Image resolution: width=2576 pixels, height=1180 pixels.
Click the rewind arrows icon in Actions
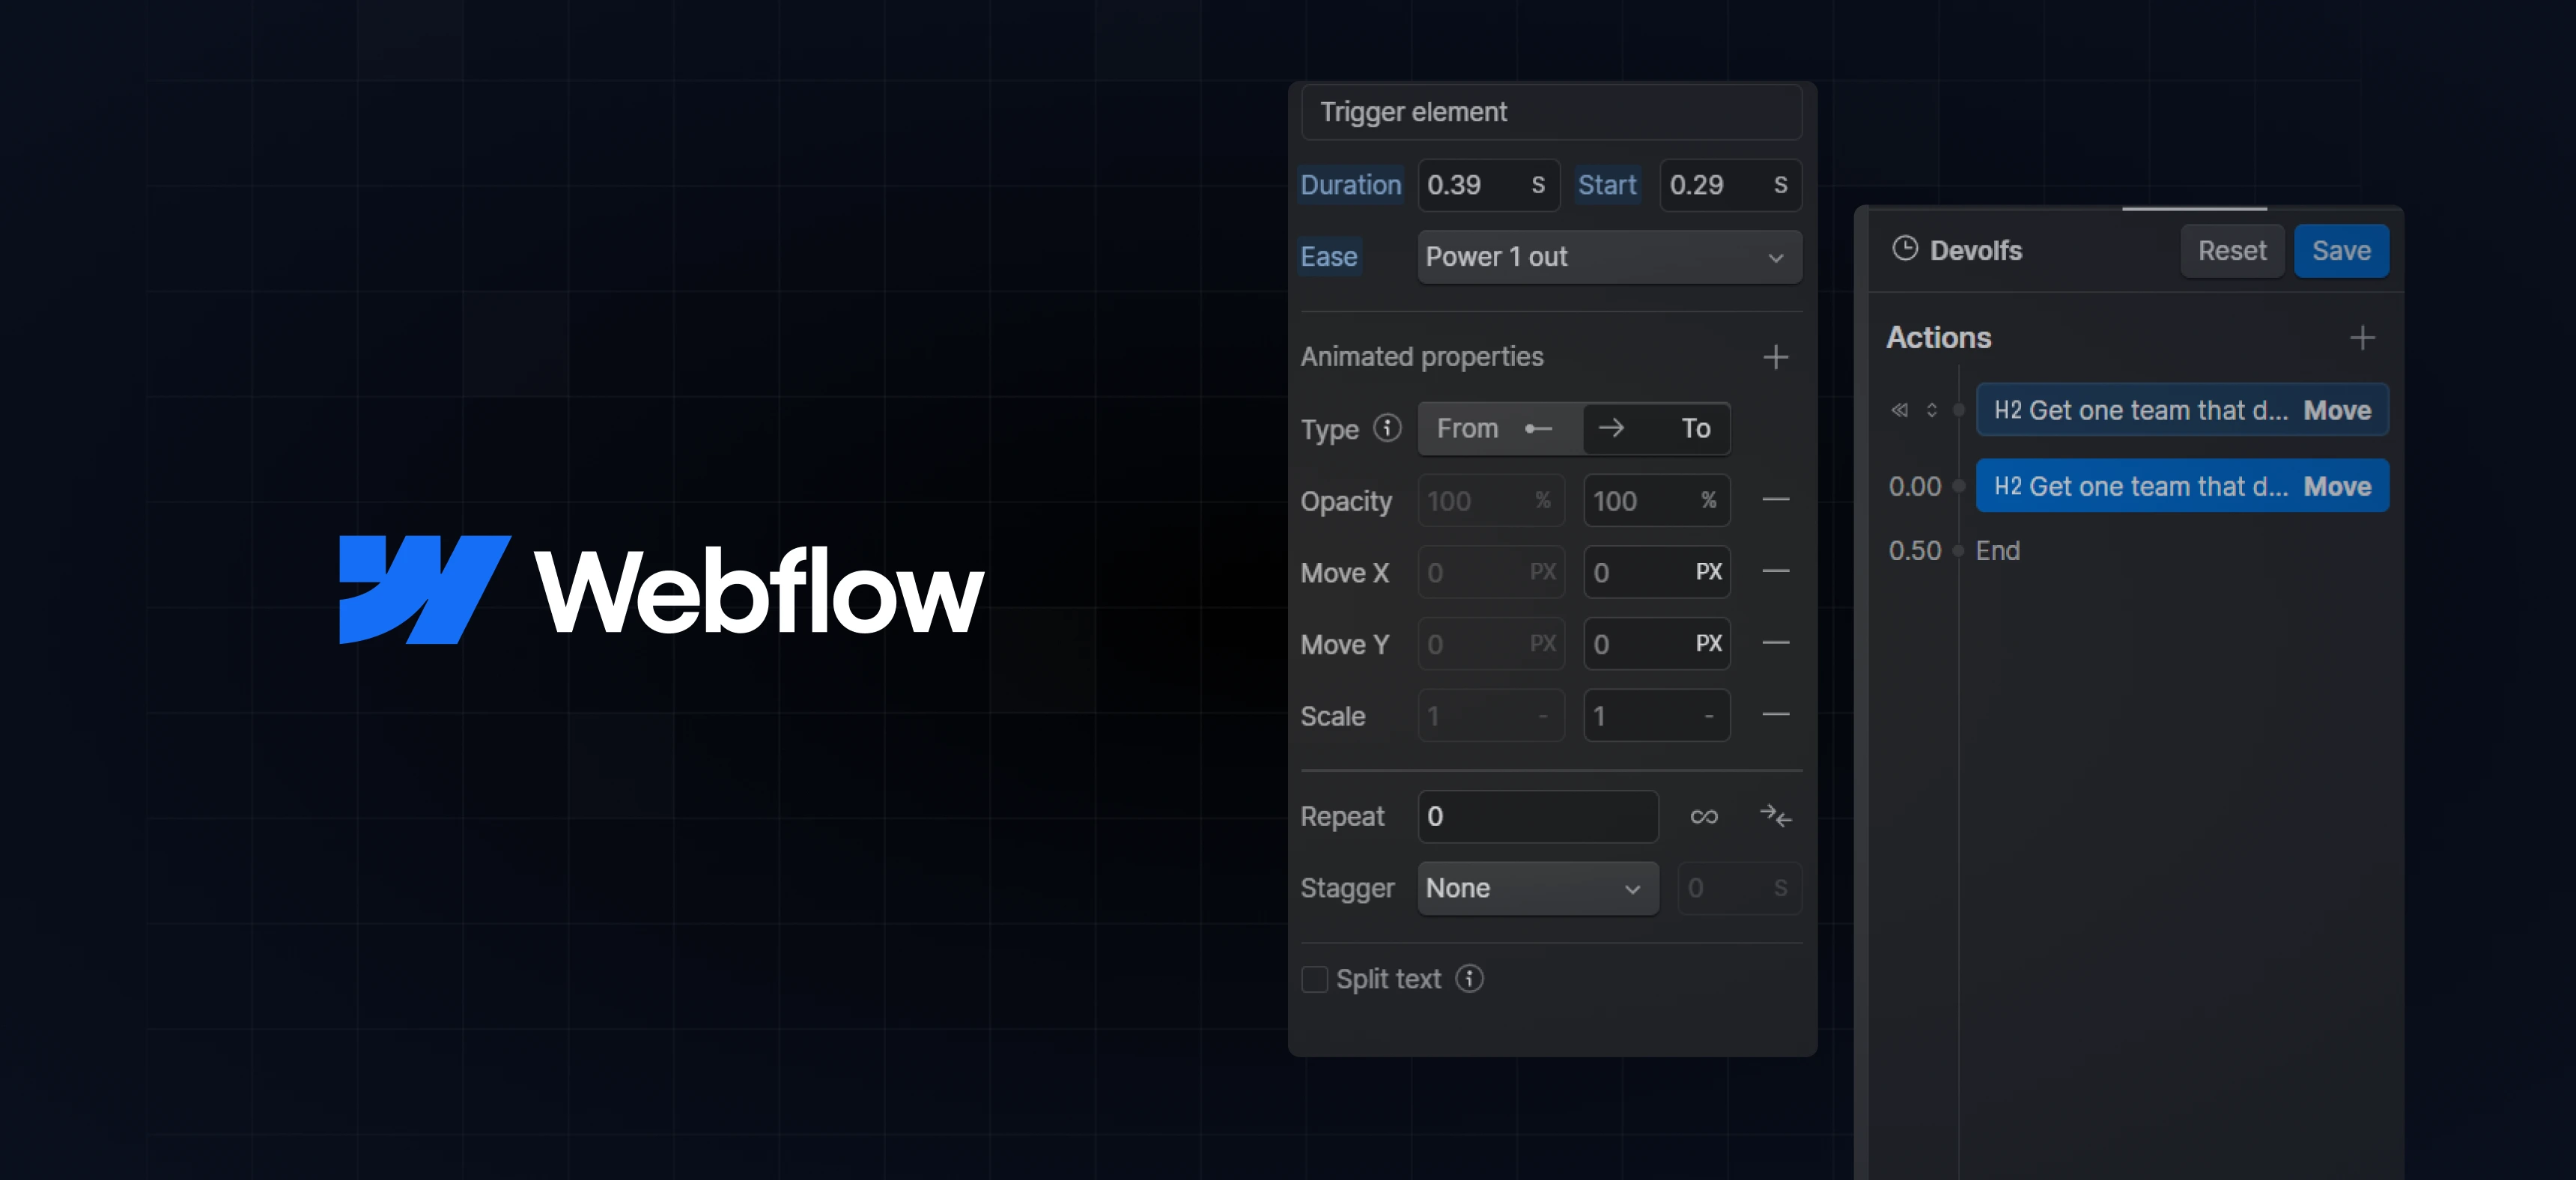[x=1899, y=410]
